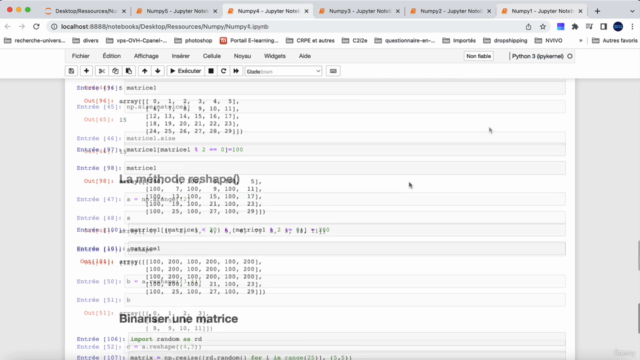Share this page icon
Viewport: 640px width, 360px height.
coord(529,27)
